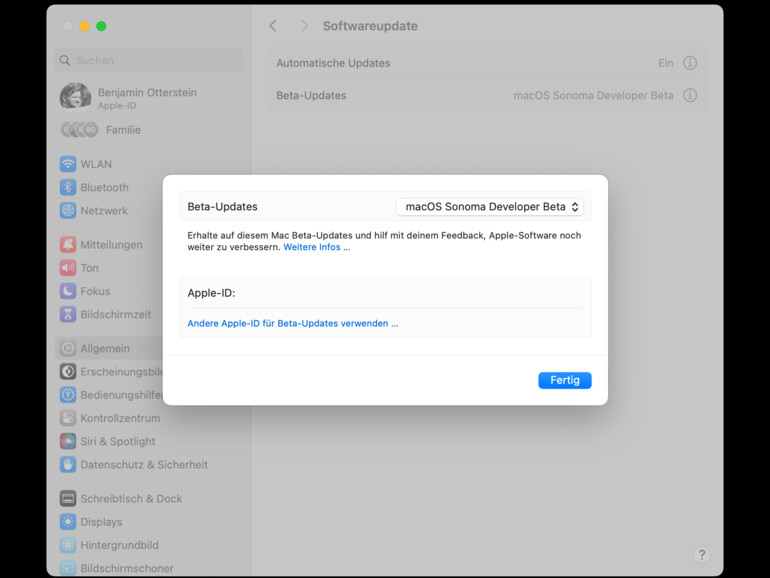Open the help question mark button
The height and width of the screenshot is (578, 770).
click(x=701, y=555)
